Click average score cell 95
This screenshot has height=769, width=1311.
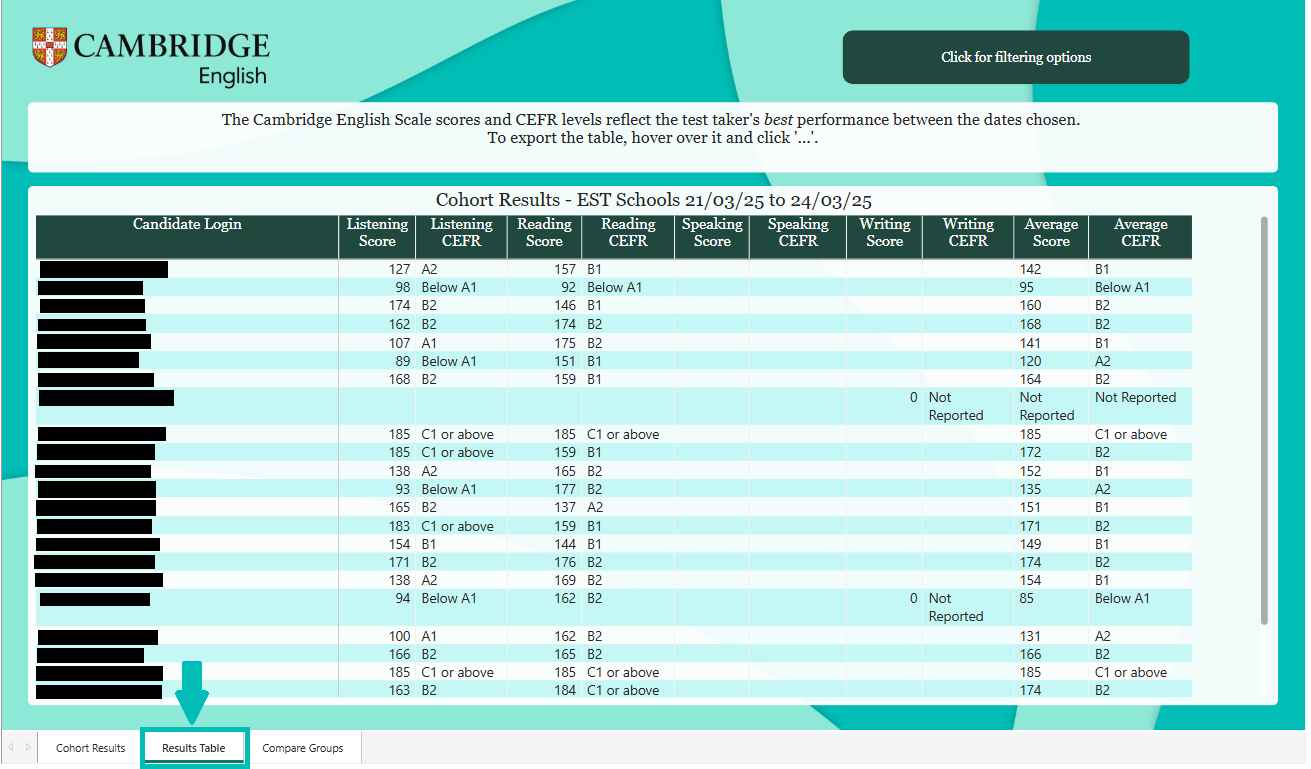click(1027, 287)
